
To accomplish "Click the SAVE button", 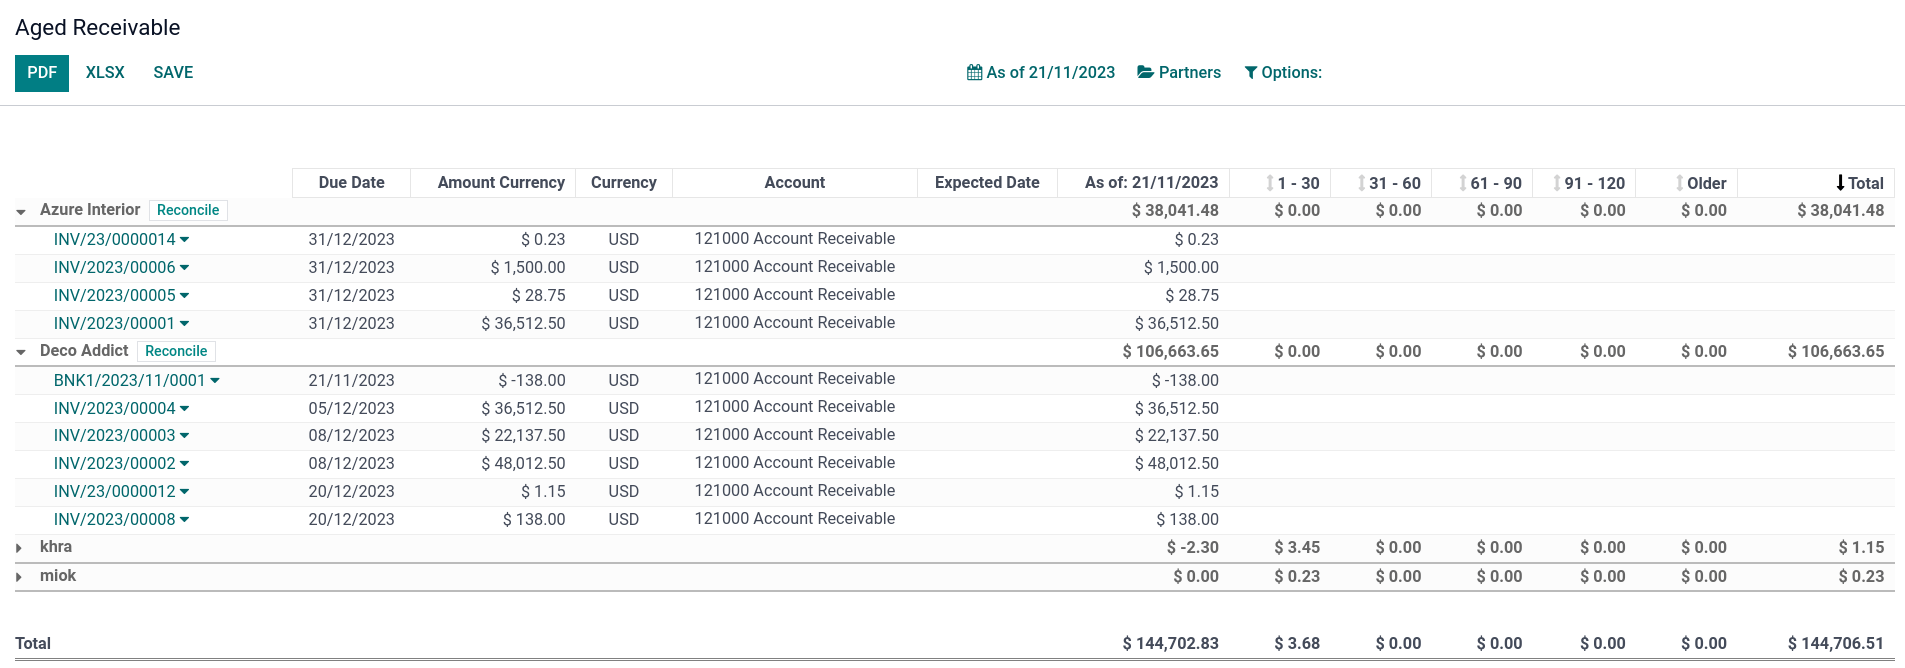I will 173,73.
